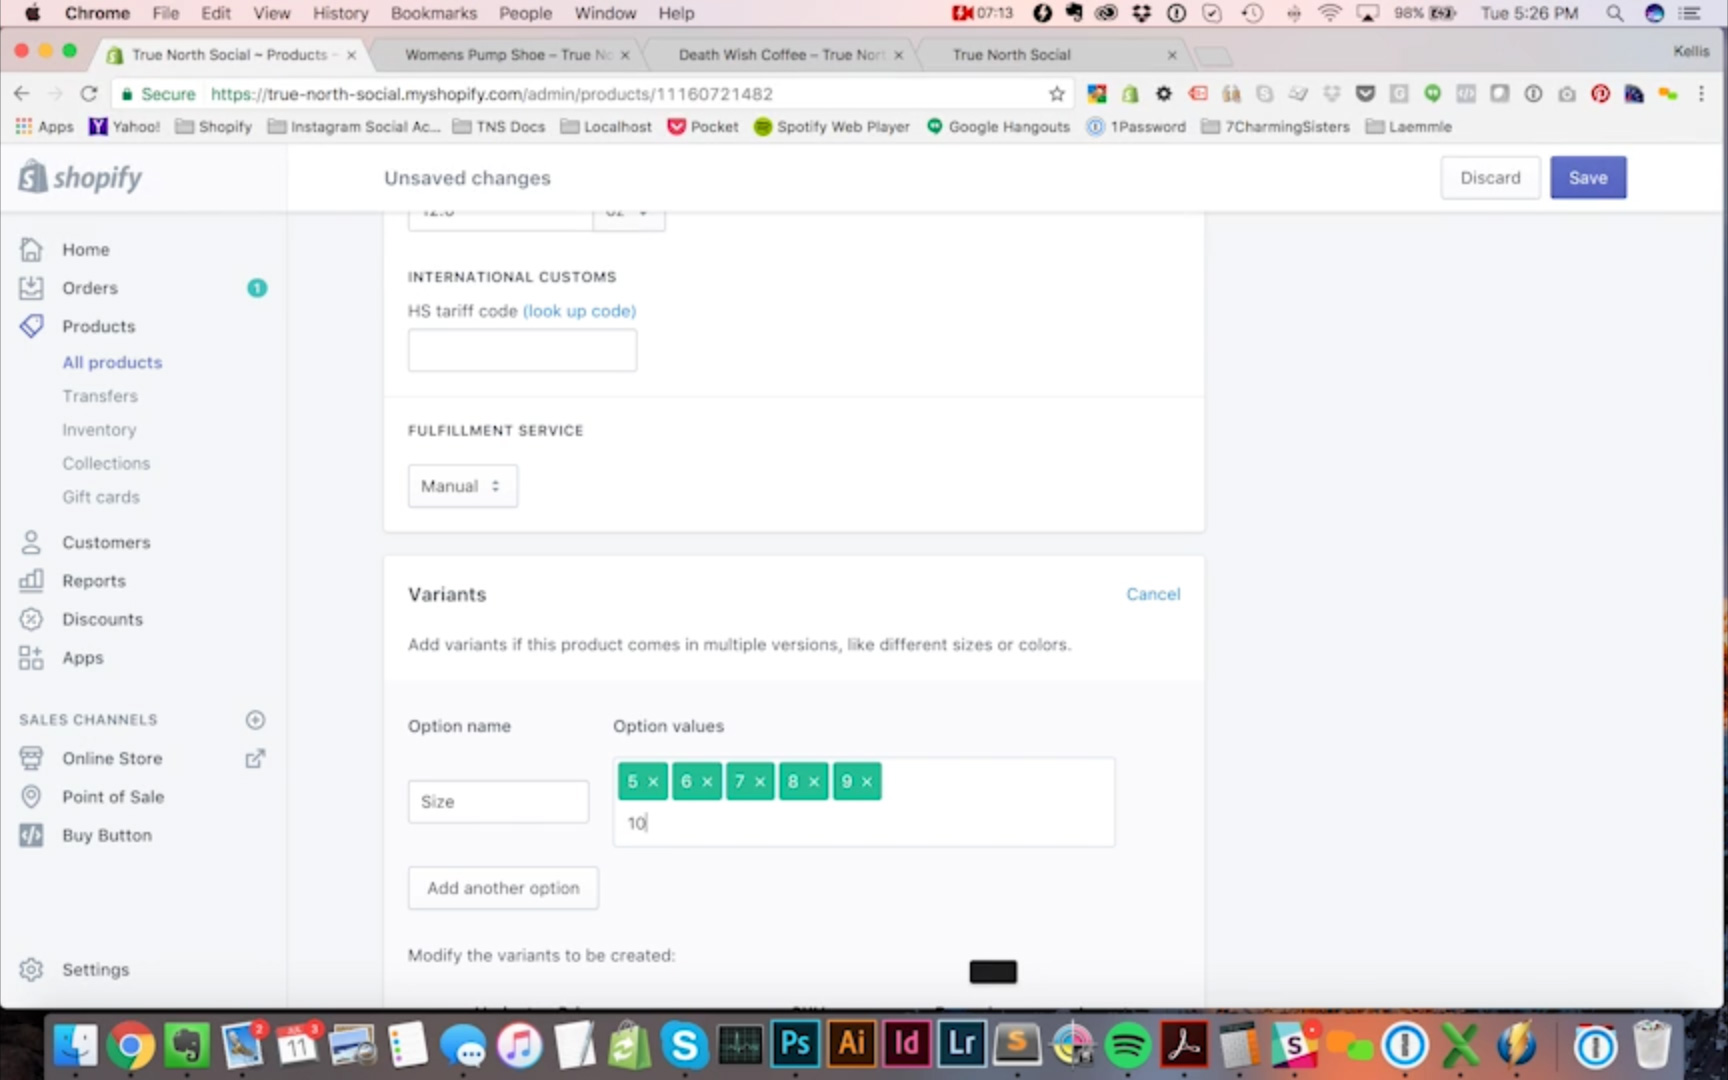This screenshot has height=1080, width=1728.
Task: Remove size value 8 tag
Action: coord(814,782)
